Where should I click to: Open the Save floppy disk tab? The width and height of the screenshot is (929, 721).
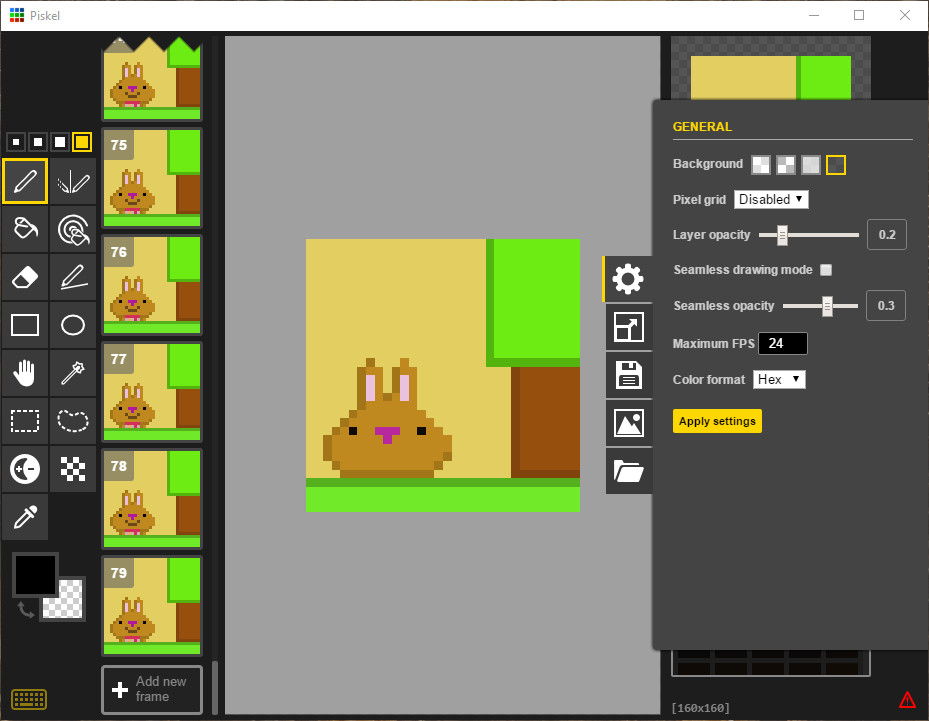click(629, 375)
